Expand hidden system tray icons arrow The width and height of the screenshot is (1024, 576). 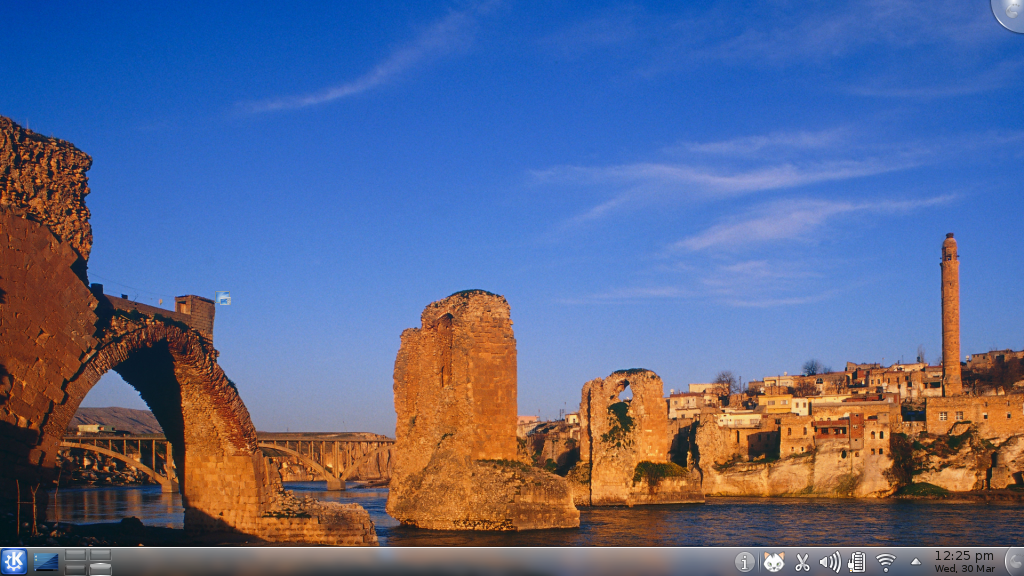click(916, 562)
